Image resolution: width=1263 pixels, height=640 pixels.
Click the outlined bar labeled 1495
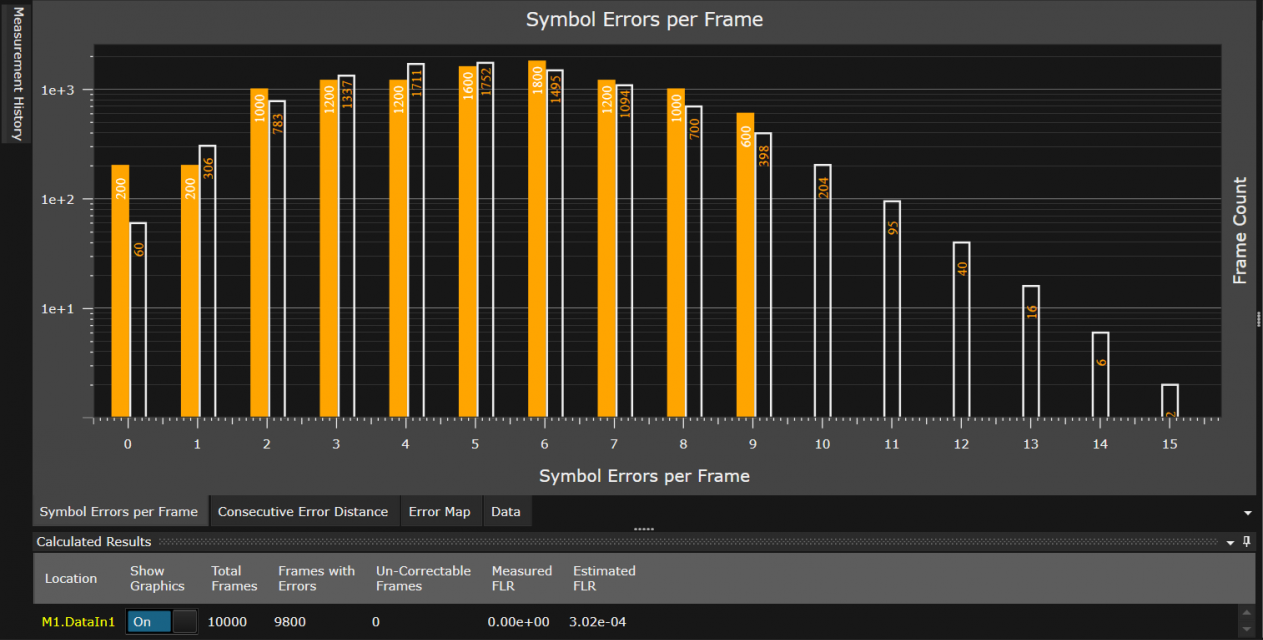pos(554,243)
